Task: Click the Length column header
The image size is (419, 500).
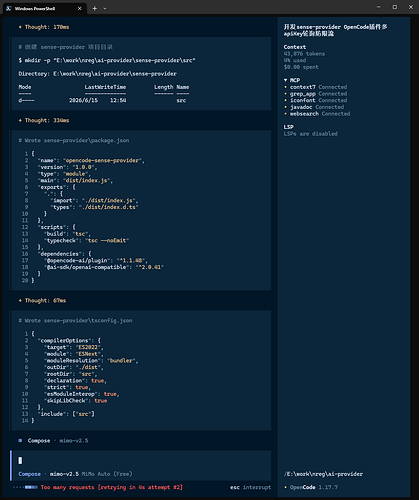Action: tap(163, 87)
